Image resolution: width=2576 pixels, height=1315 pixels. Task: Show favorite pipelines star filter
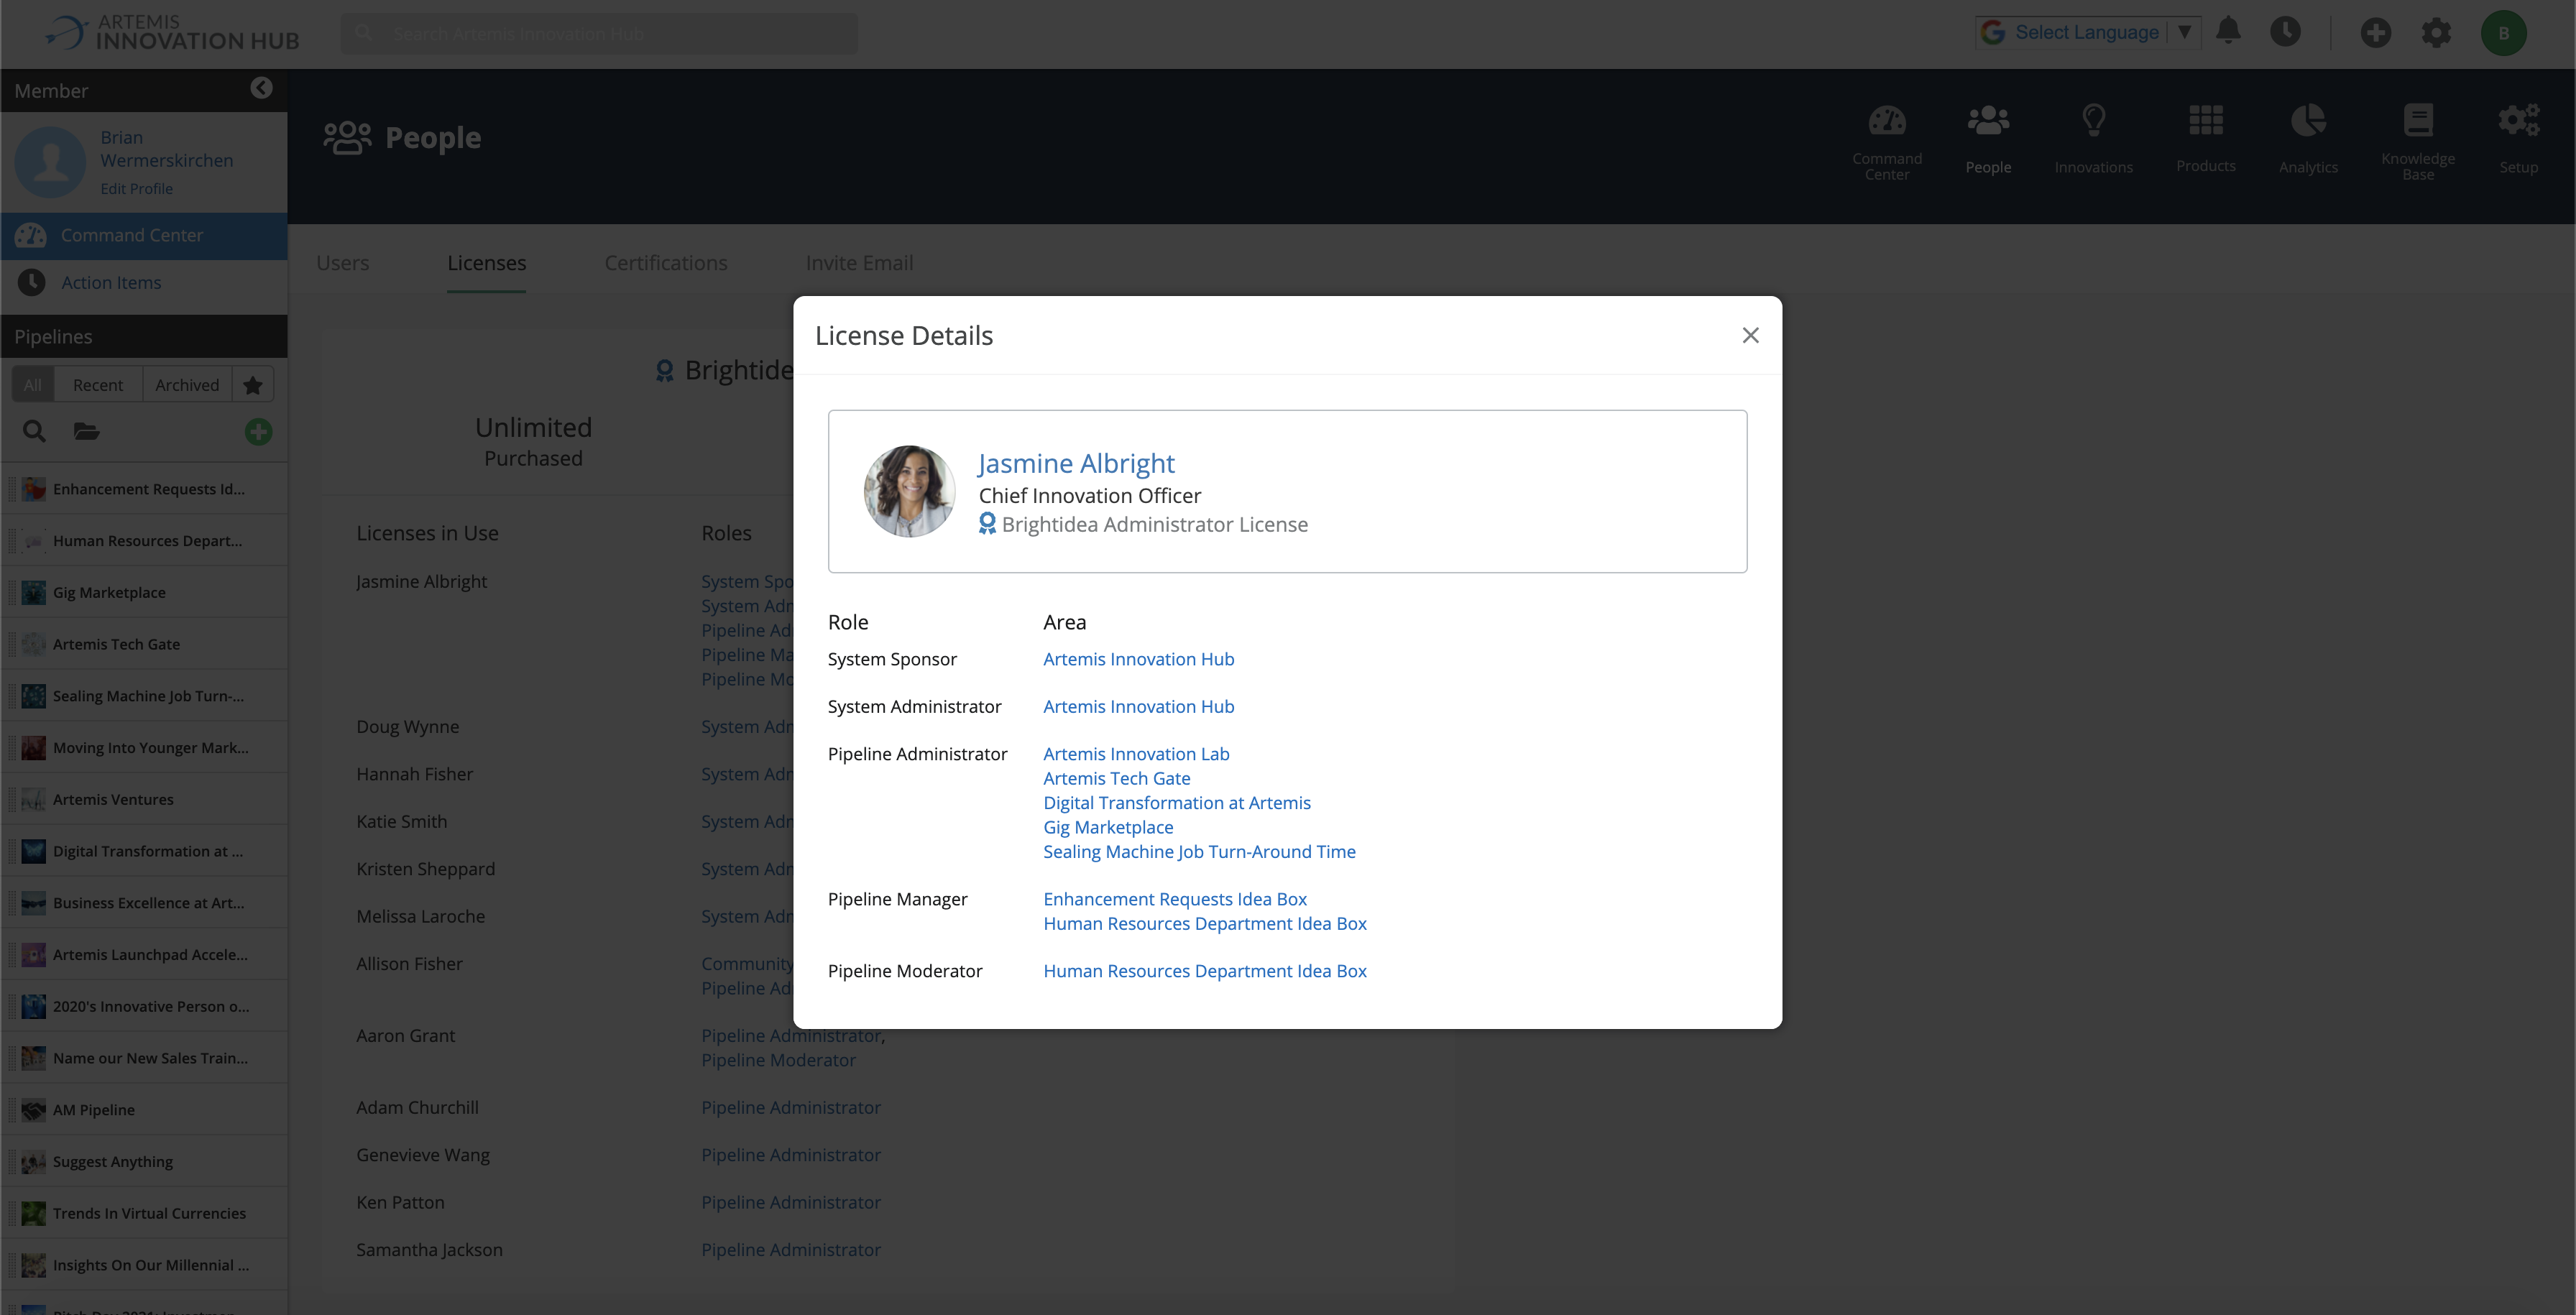point(253,385)
